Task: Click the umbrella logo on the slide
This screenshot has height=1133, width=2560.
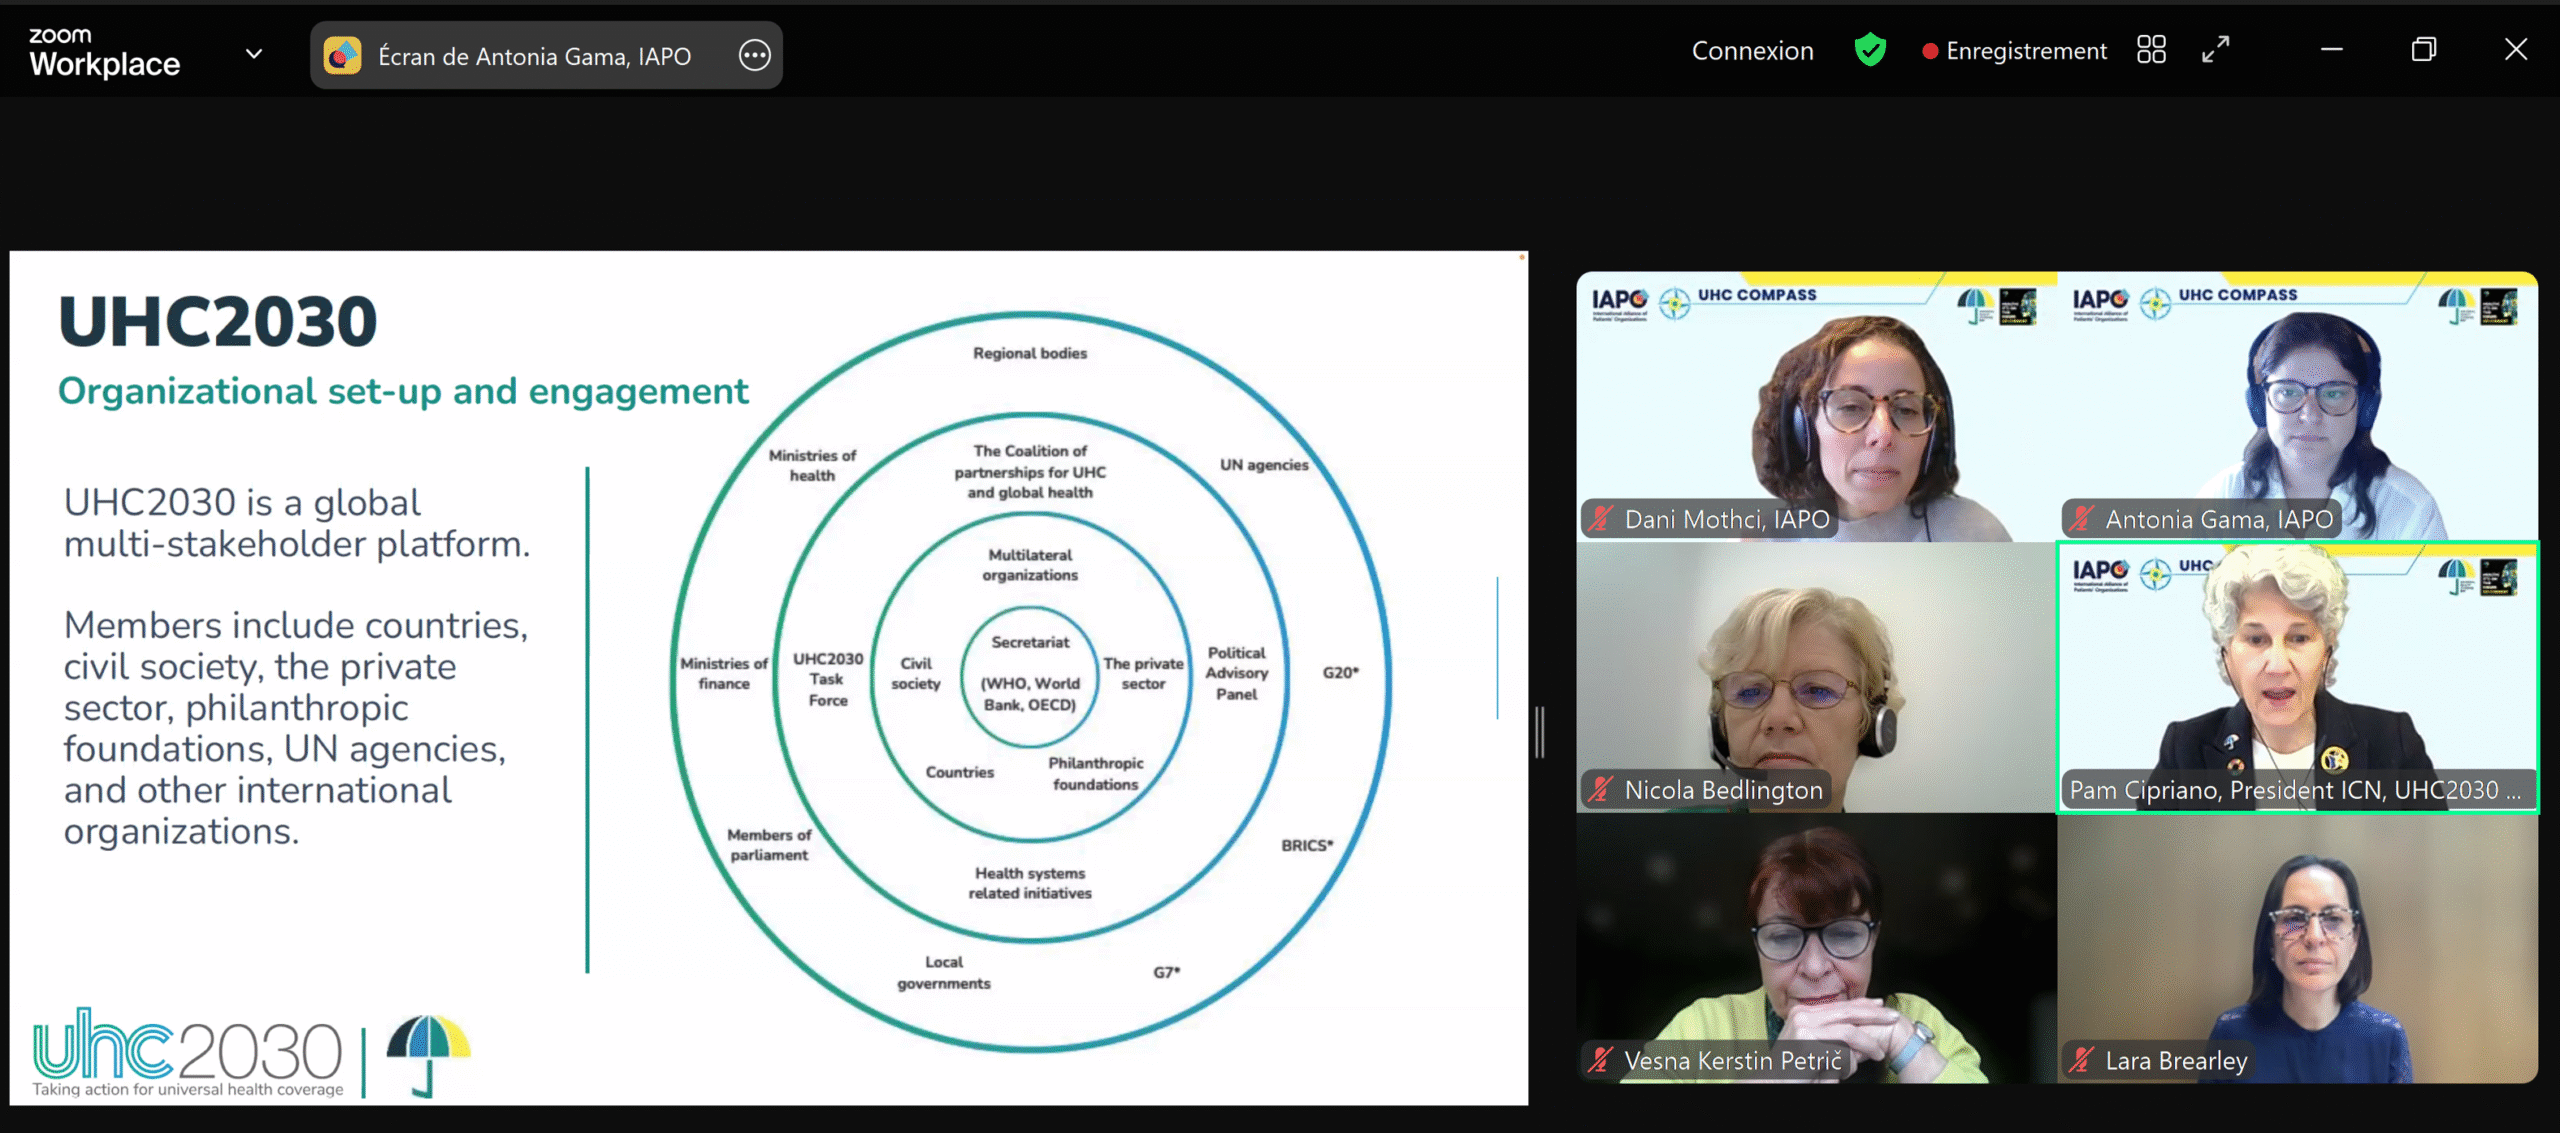Action: pyautogui.click(x=428, y=1056)
